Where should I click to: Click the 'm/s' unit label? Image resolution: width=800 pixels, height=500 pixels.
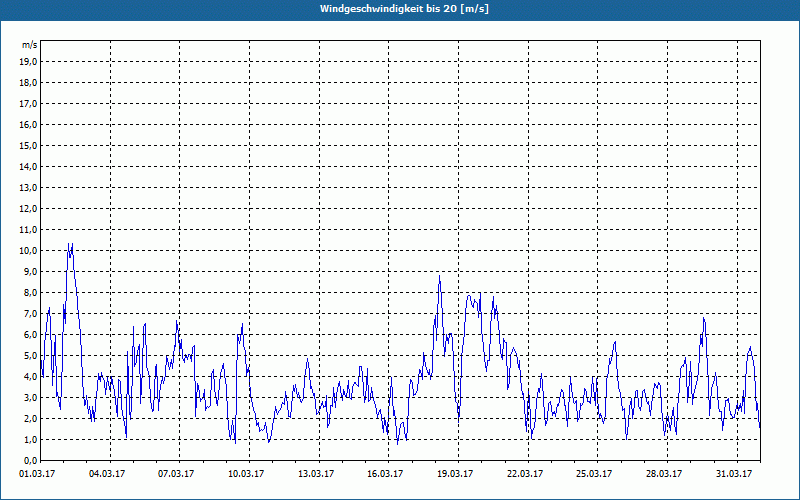click(30, 45)
